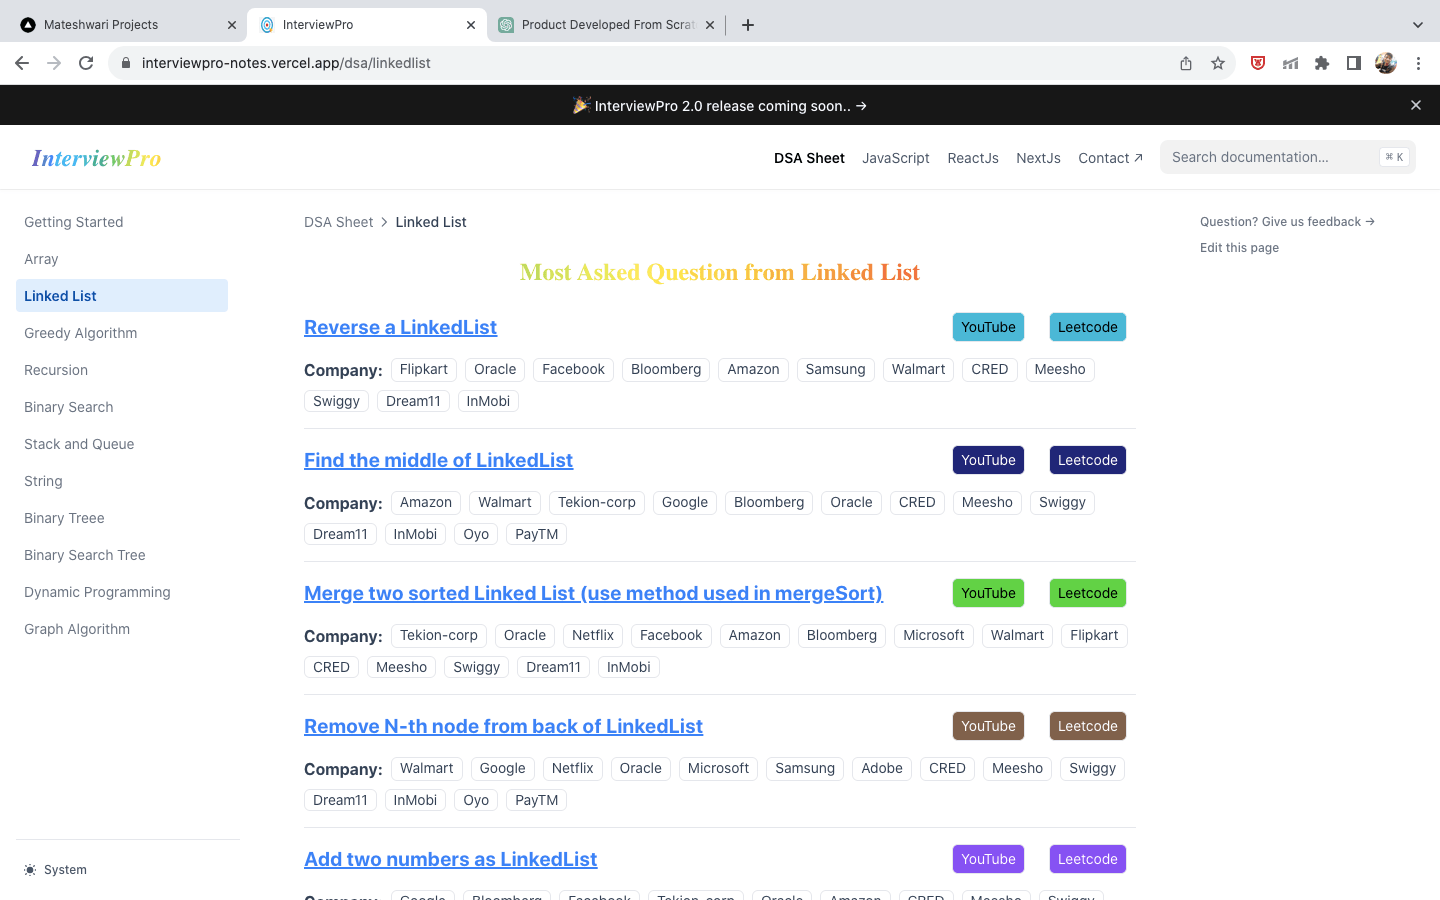Viewport: 1440px width, 900px height.
Task: Open the red shield extension icon
Action: coord(1258,63)
